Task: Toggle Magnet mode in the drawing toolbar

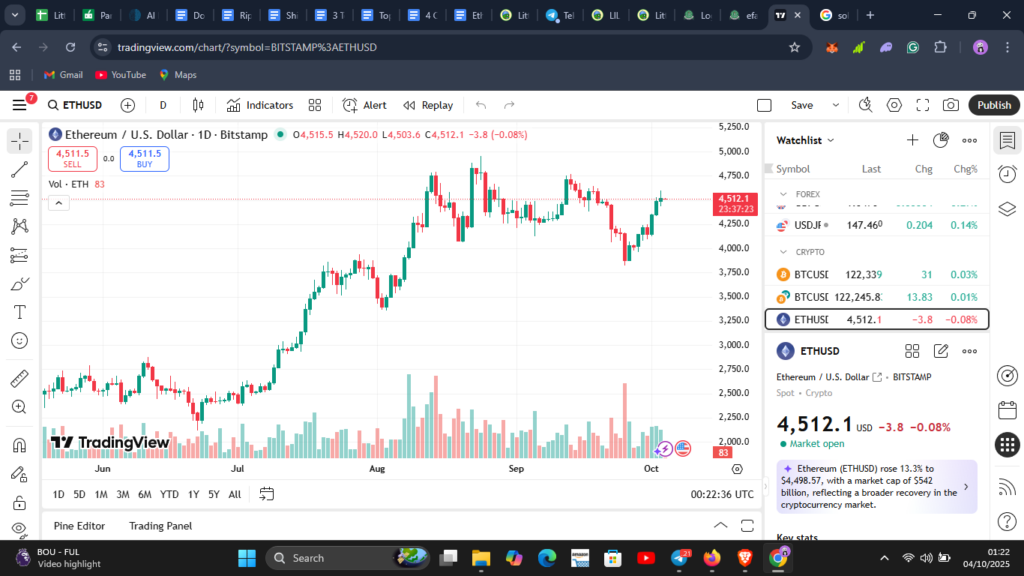Action: 18,443
